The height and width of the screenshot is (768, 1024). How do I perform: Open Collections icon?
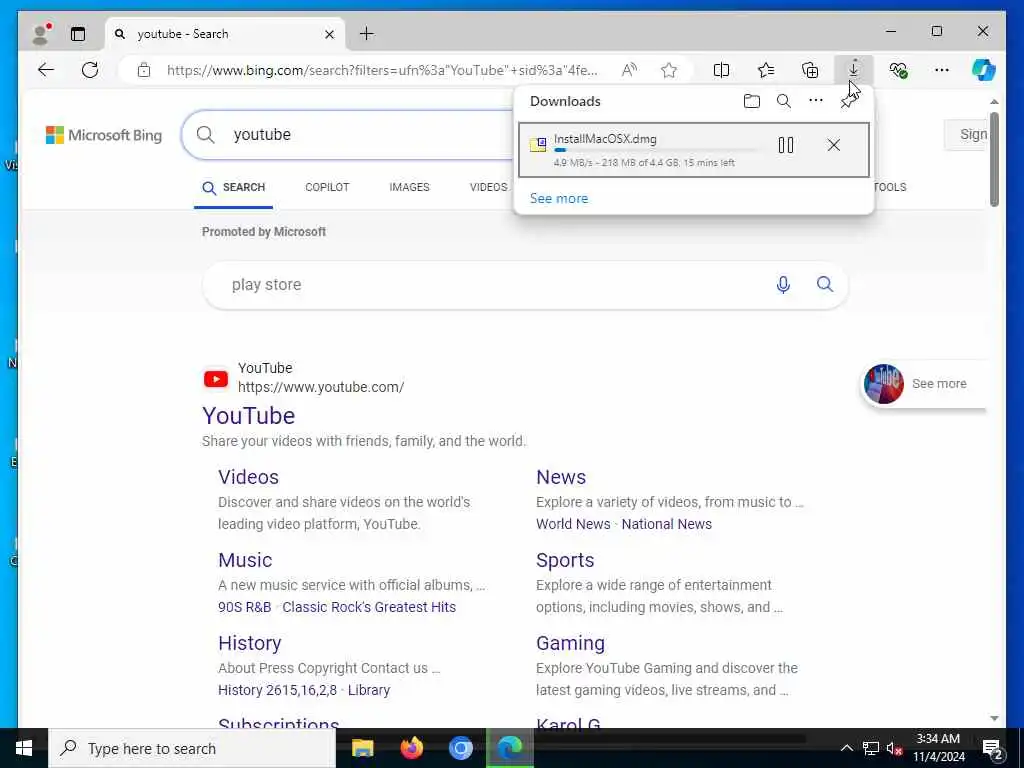[x=810, y=70]
